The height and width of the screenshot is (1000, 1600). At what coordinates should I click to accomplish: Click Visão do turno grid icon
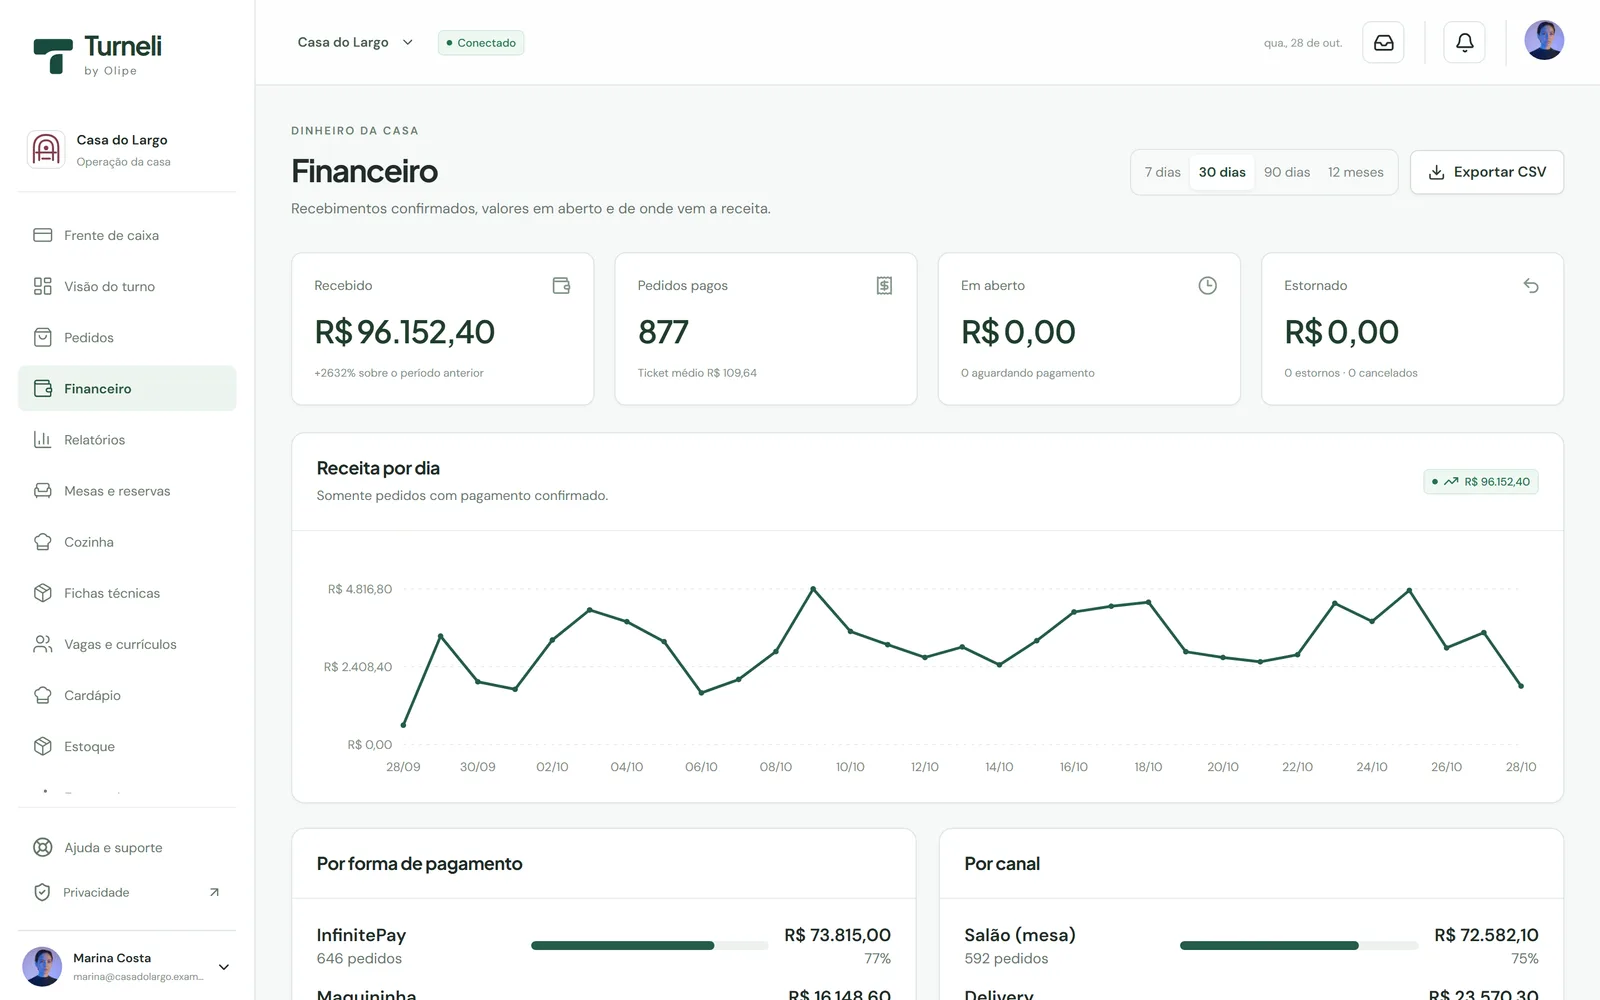(x=42, y=286)
